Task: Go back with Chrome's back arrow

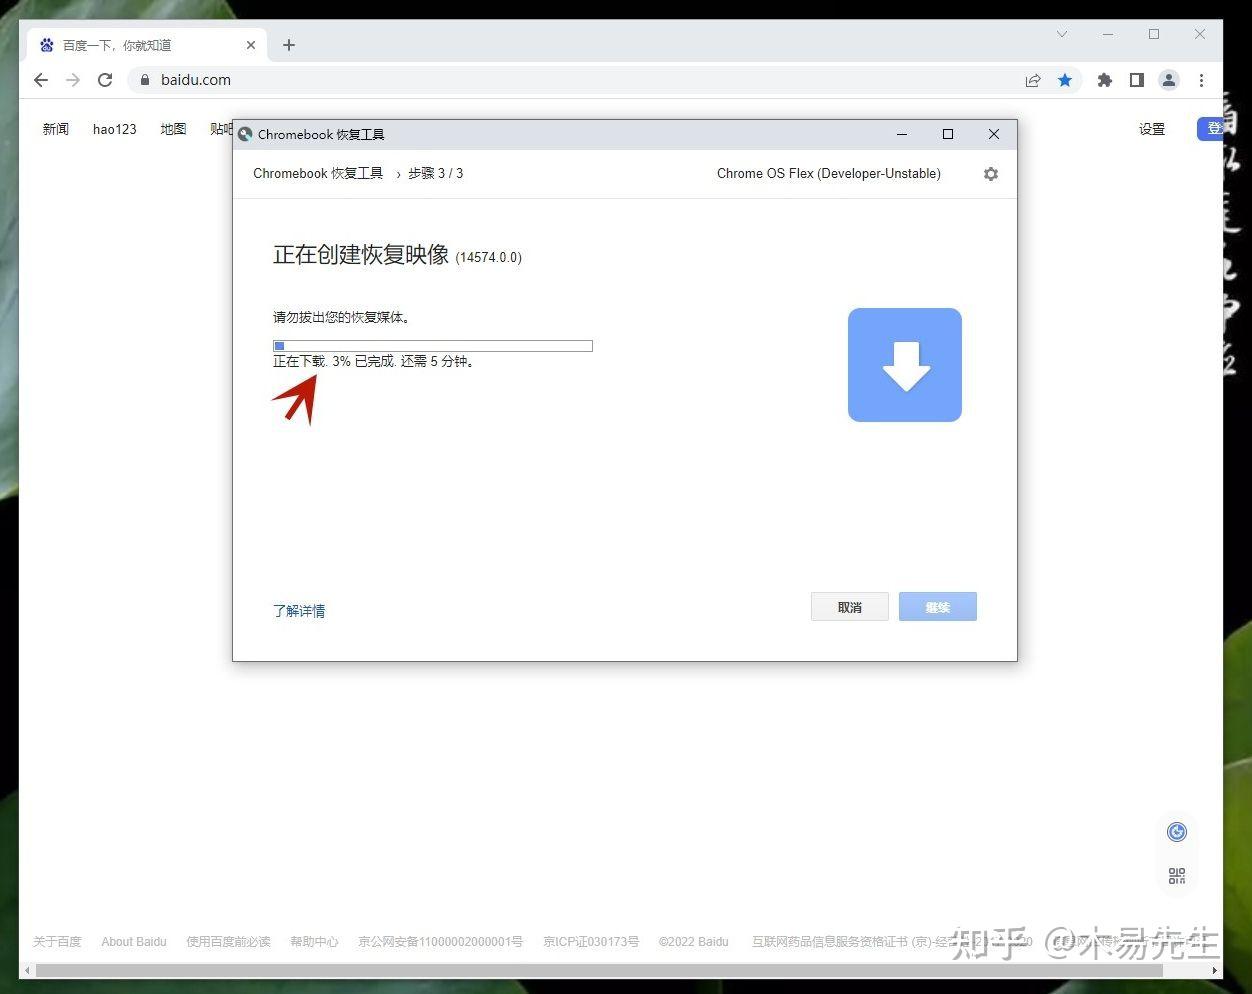Action: tap(41, 80)
